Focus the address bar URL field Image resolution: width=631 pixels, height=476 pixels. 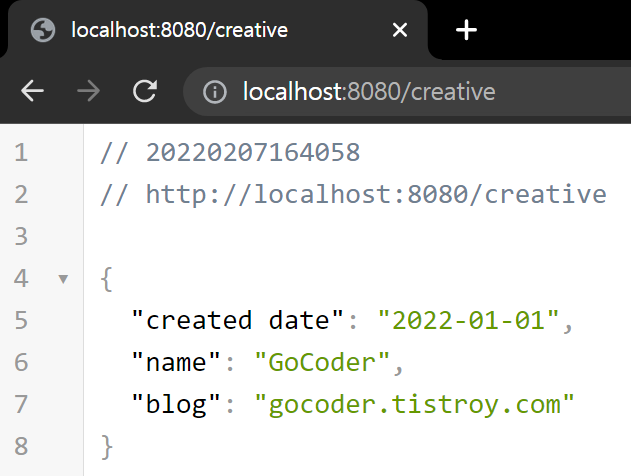click(406, 92)
